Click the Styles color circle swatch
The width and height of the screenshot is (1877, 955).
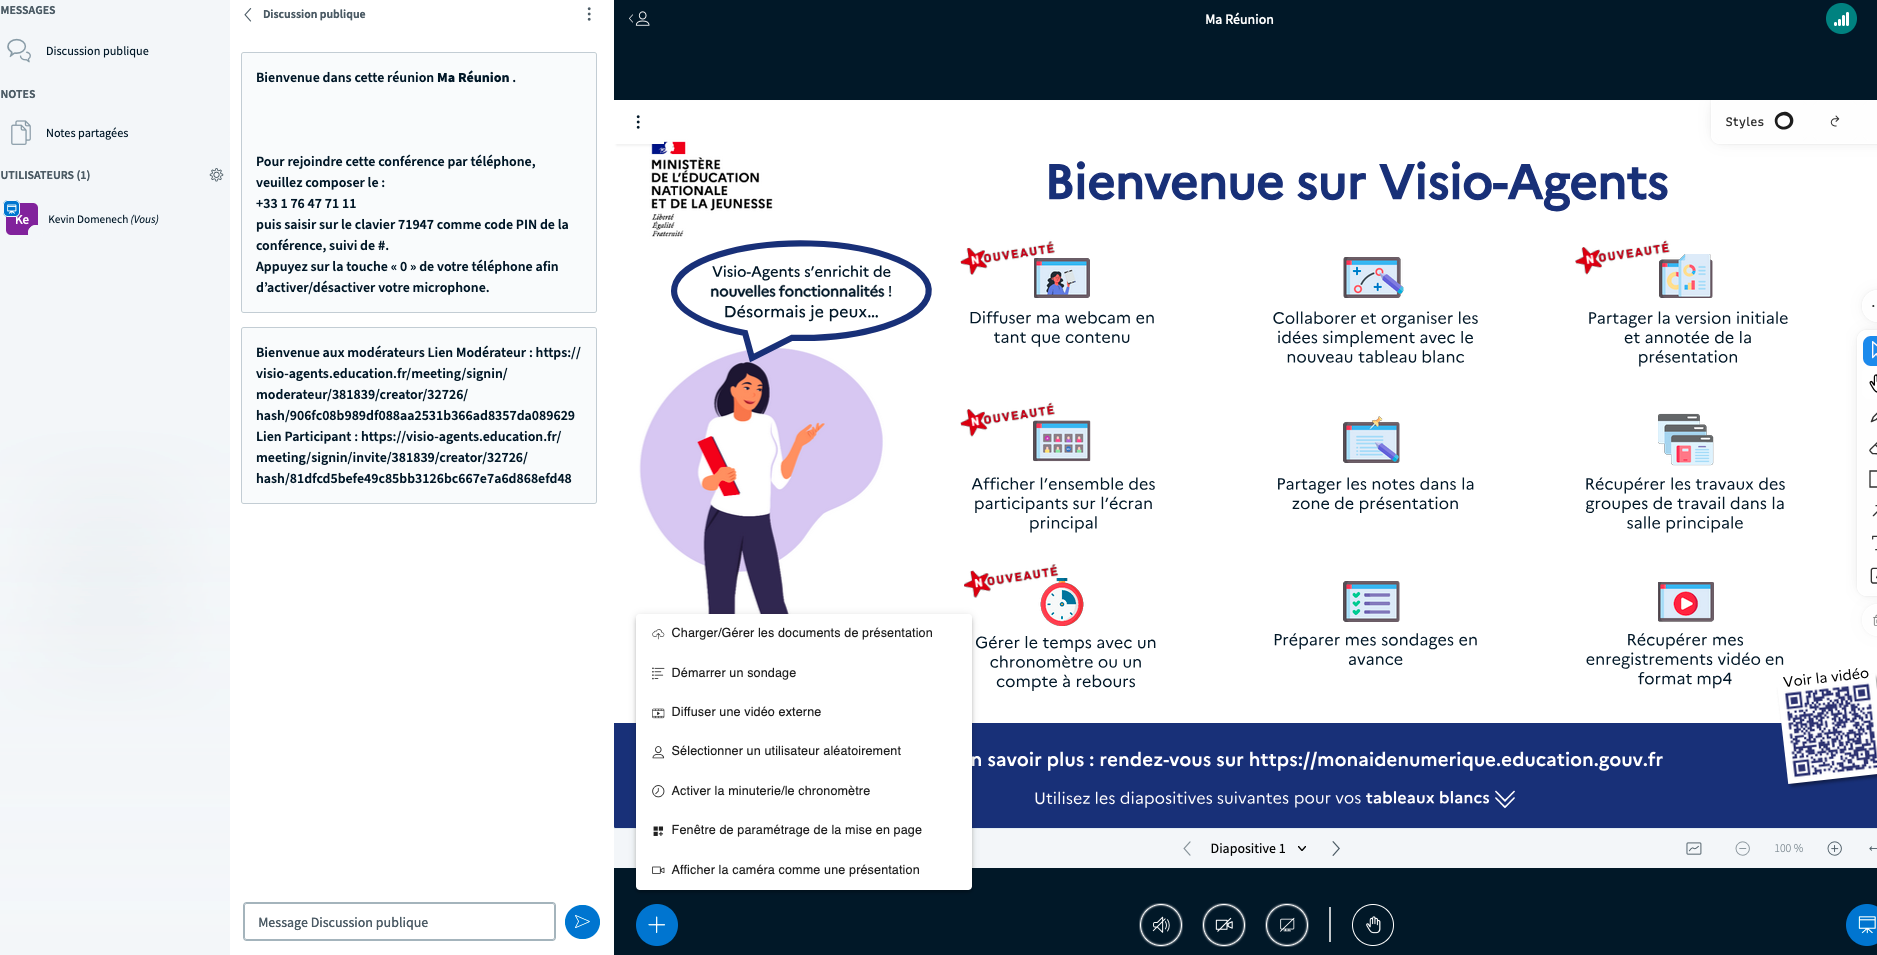point(1784,121)
